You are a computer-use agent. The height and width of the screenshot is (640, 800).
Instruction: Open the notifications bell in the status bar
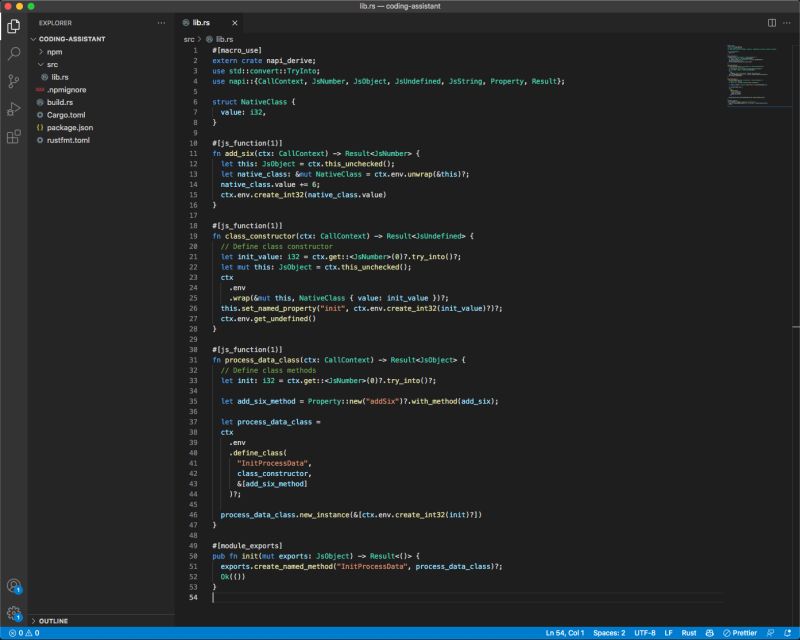[790, 632]
